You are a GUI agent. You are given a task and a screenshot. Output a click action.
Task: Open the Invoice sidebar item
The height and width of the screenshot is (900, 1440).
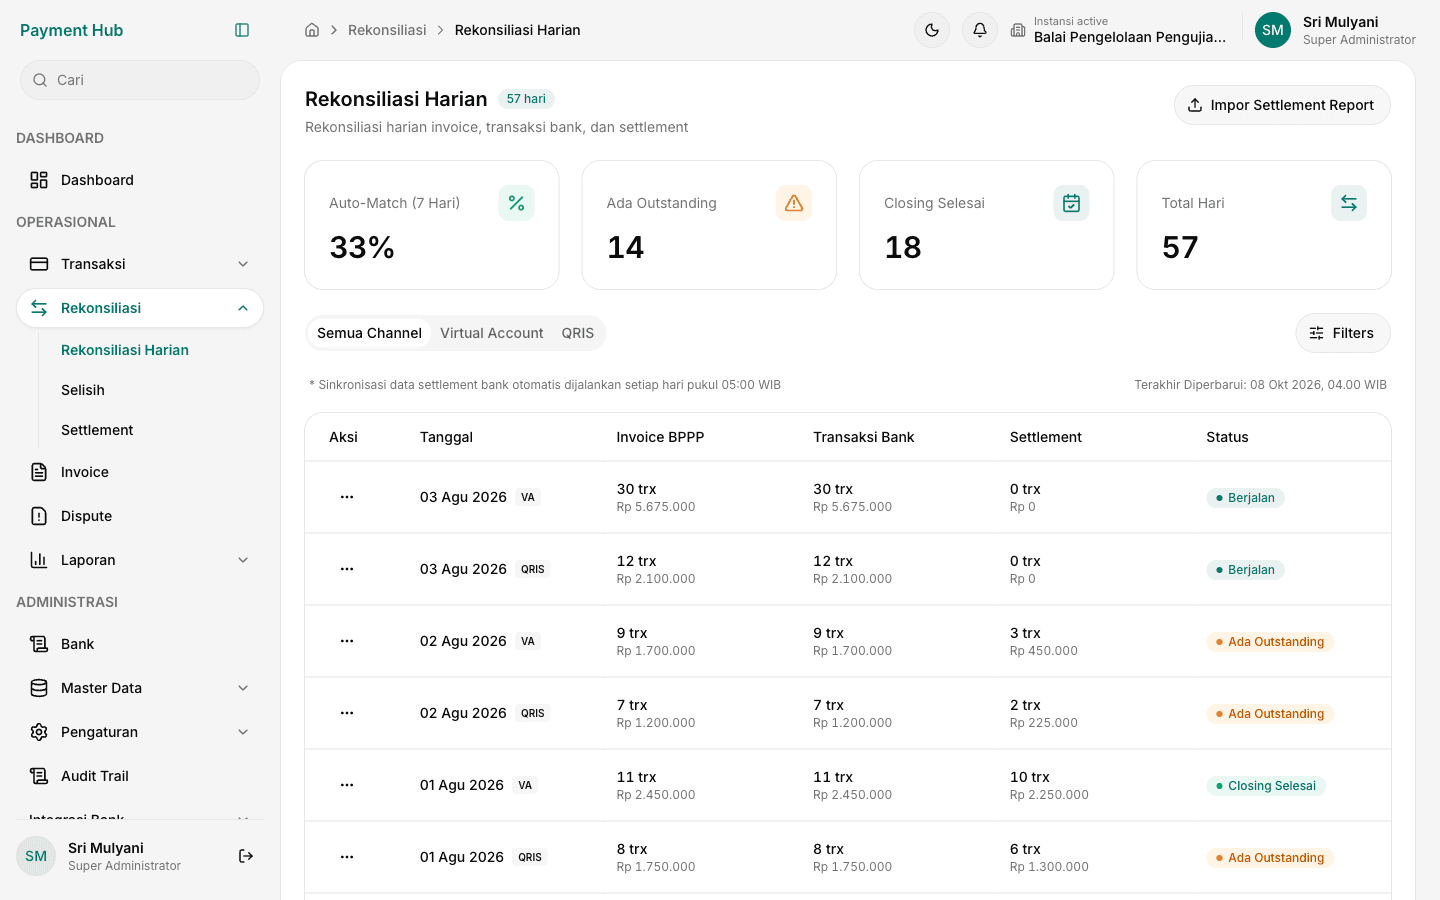(140, 472)
